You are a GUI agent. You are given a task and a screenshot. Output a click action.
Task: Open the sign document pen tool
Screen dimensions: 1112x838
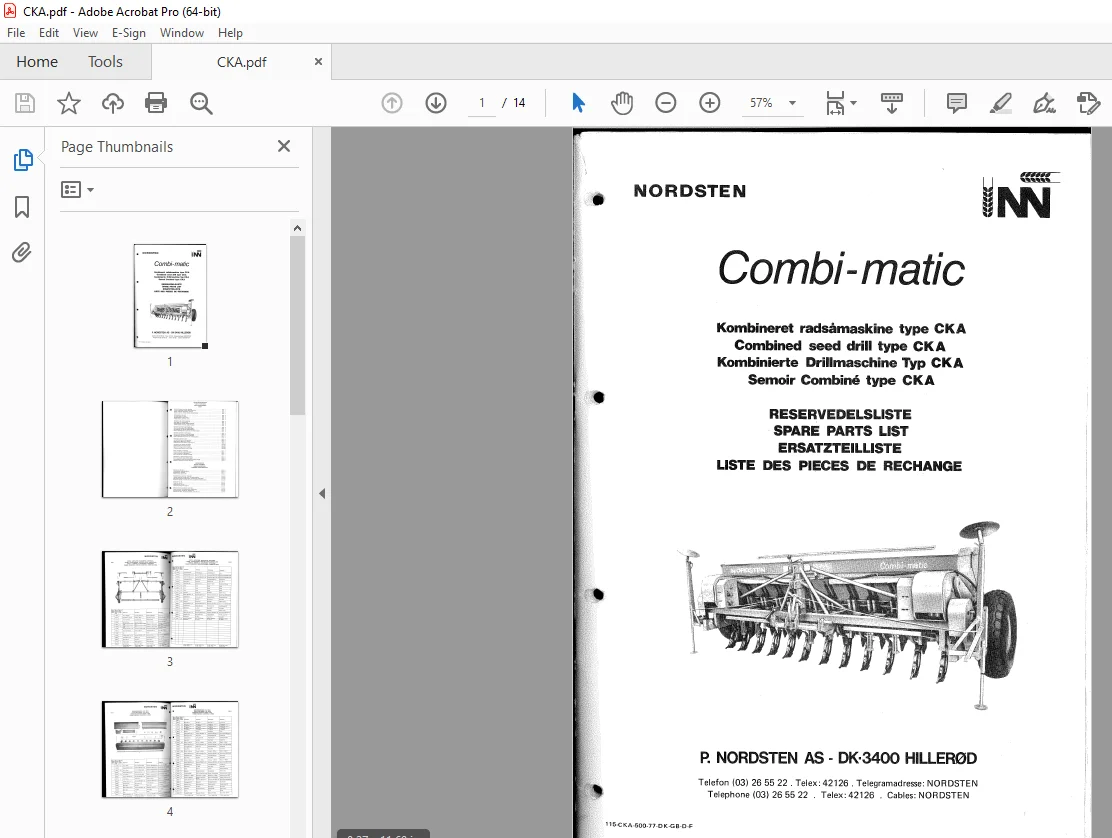tap(1044, 103)
